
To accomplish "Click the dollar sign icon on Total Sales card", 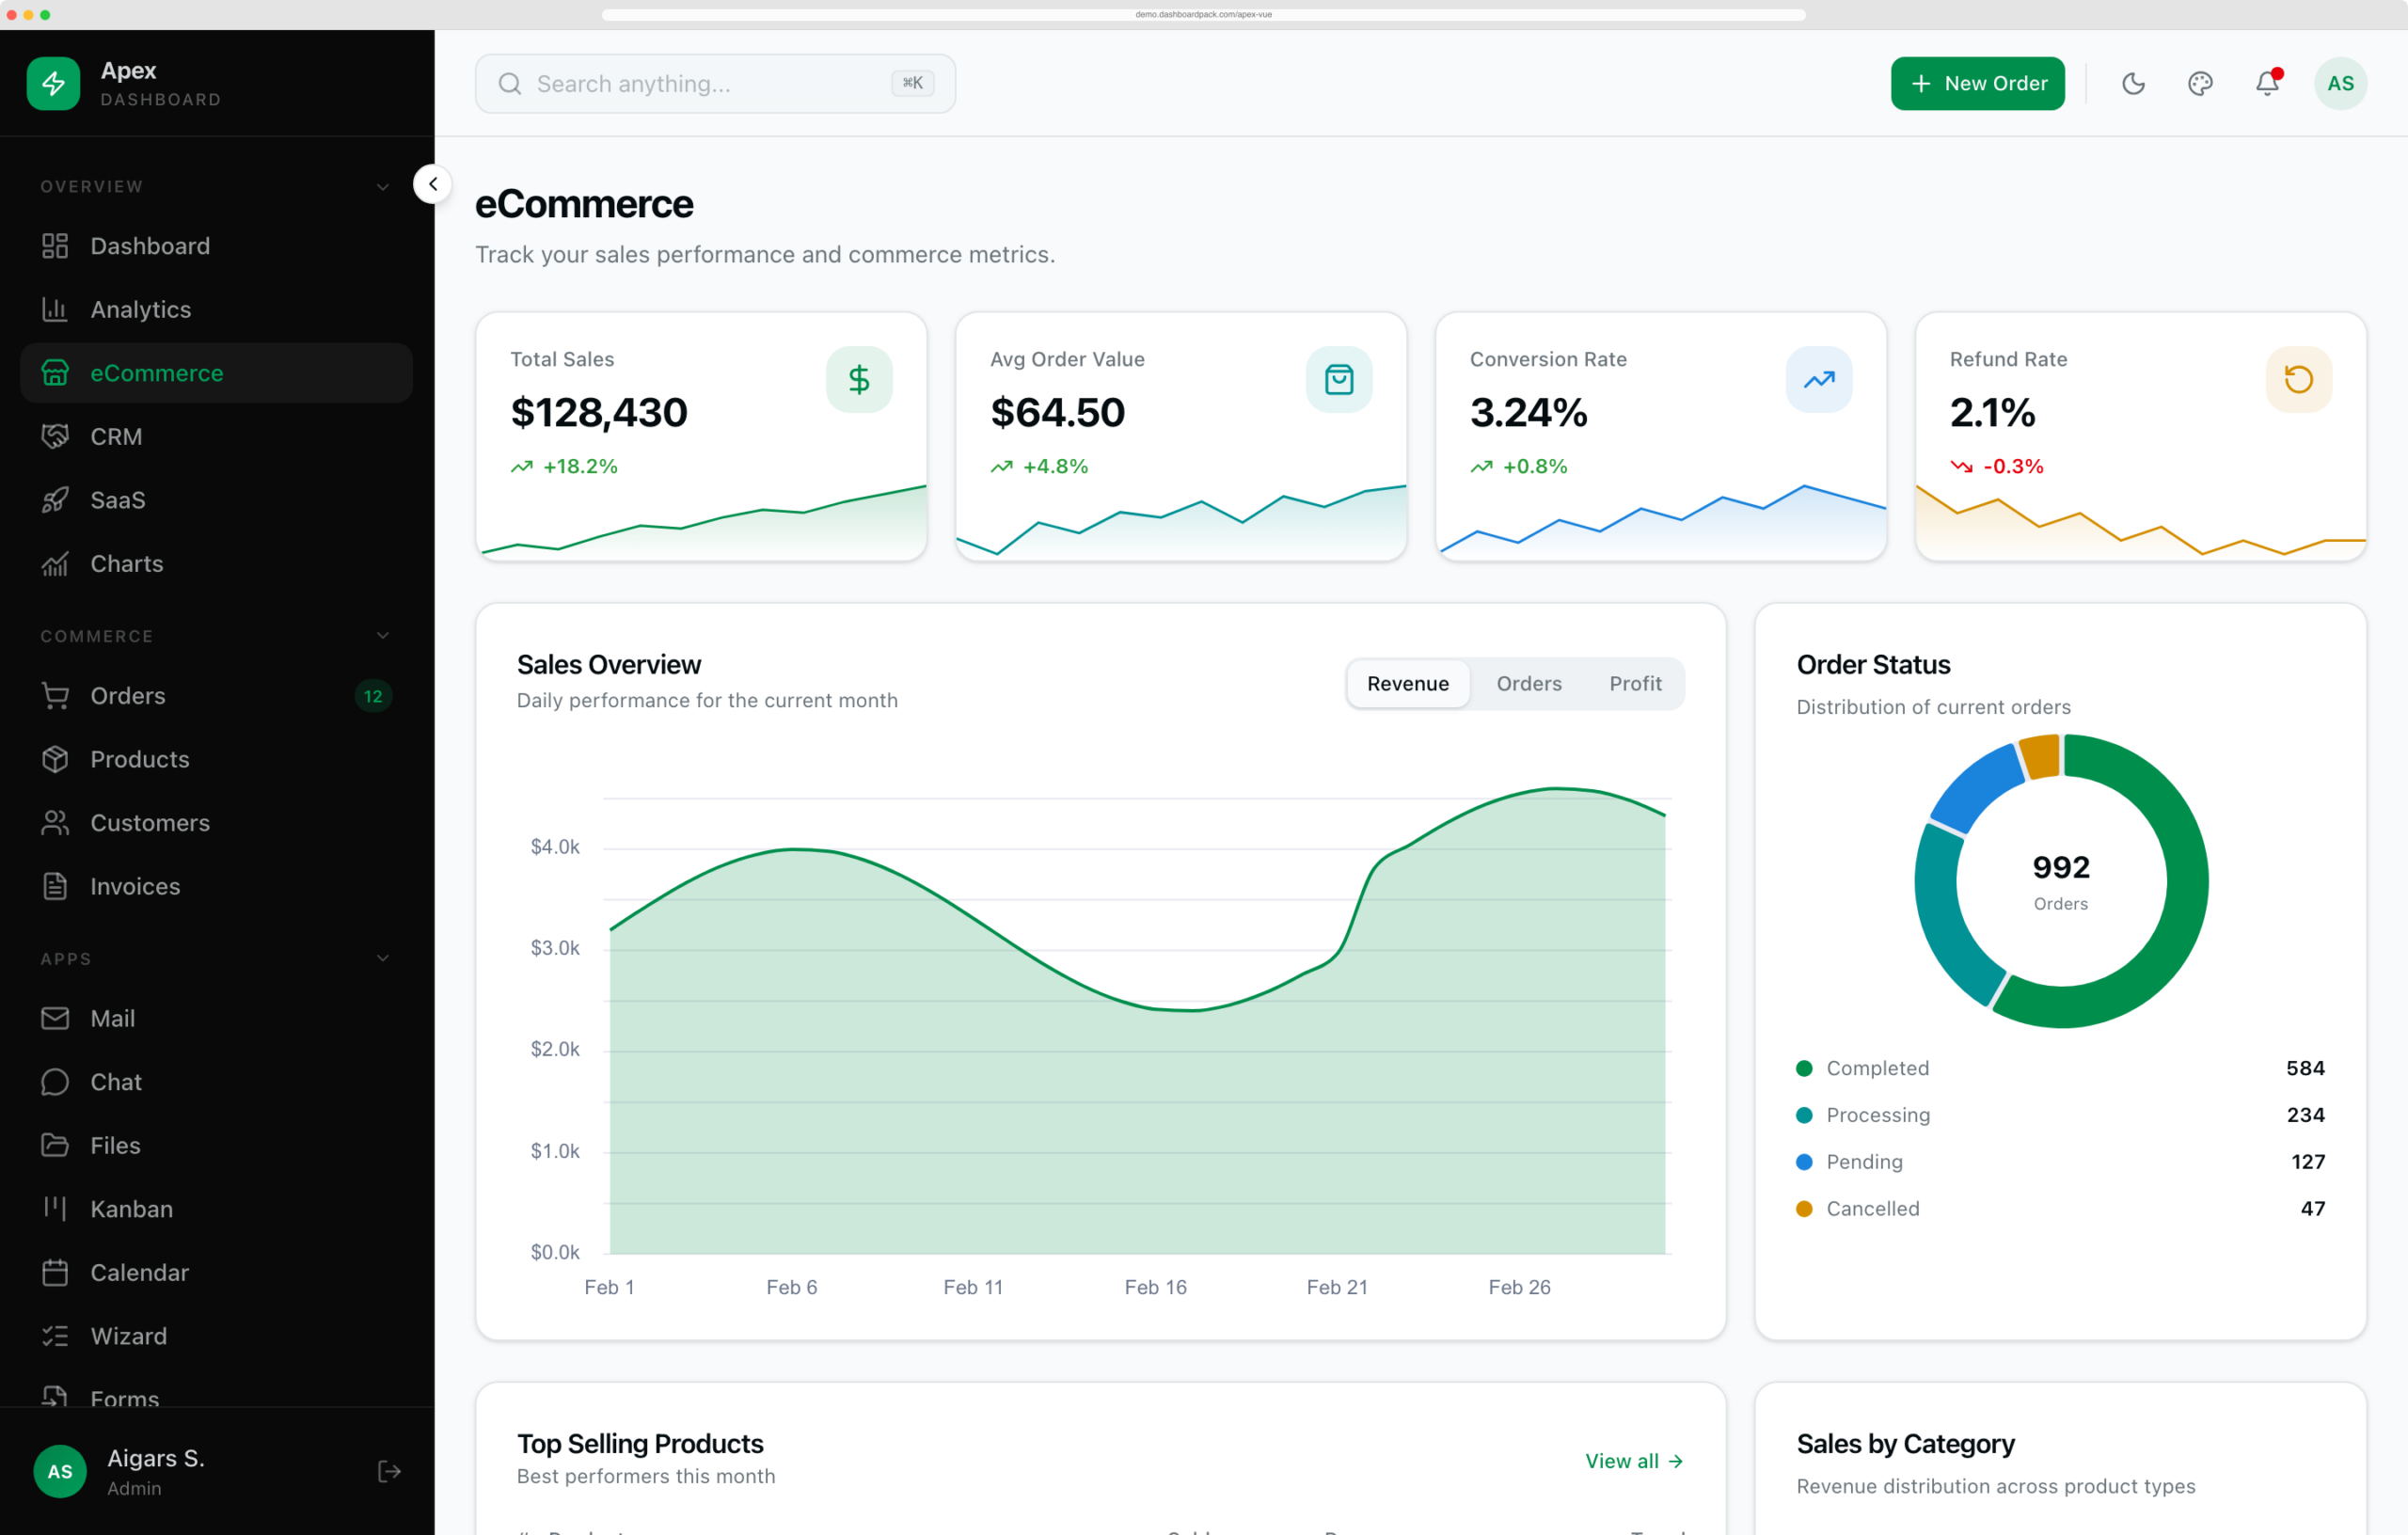I will (x=859, y=379).
